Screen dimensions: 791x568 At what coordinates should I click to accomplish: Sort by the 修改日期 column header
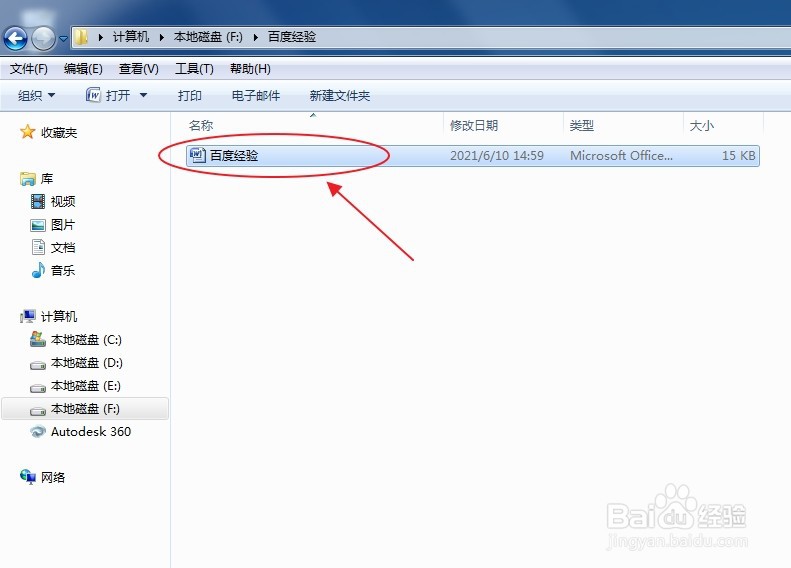(x=474, y=126)
